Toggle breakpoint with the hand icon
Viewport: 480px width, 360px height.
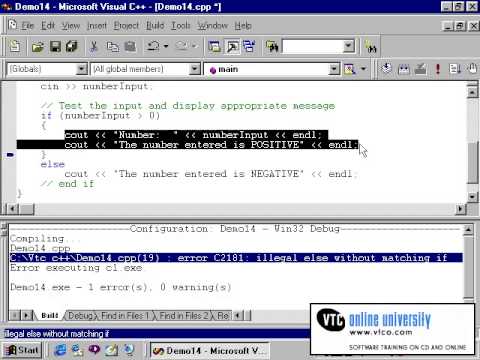point(472,69)
